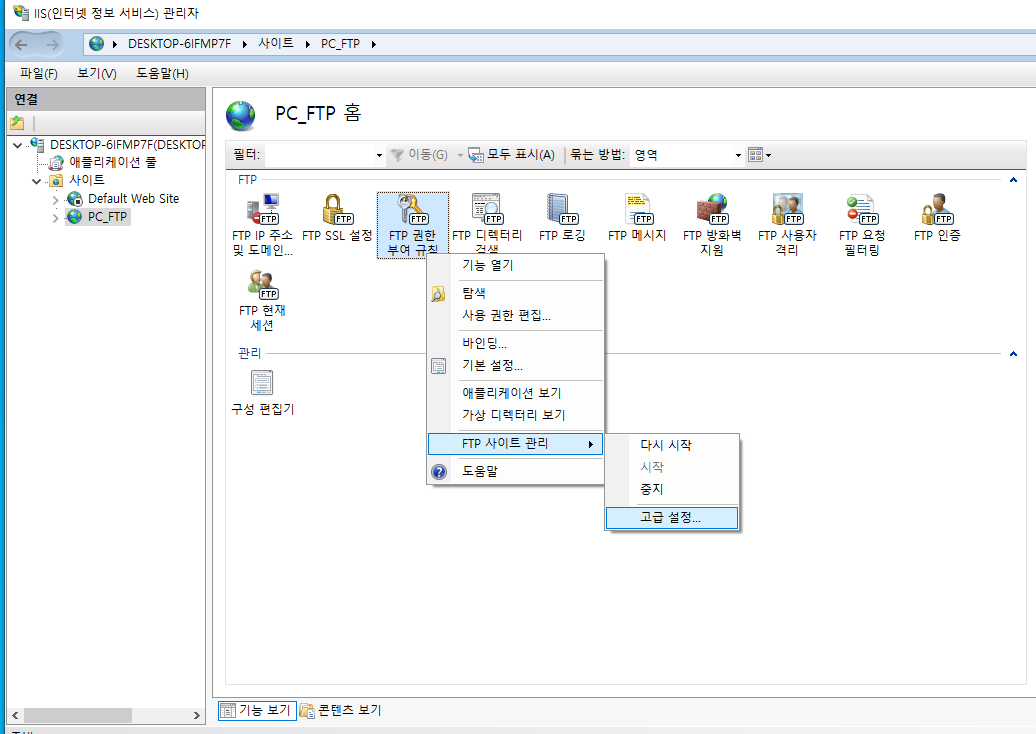This screenshot has height=734, width=1036.
Task: Open view mode dropdown arrow
Action: tap(768, 155)
